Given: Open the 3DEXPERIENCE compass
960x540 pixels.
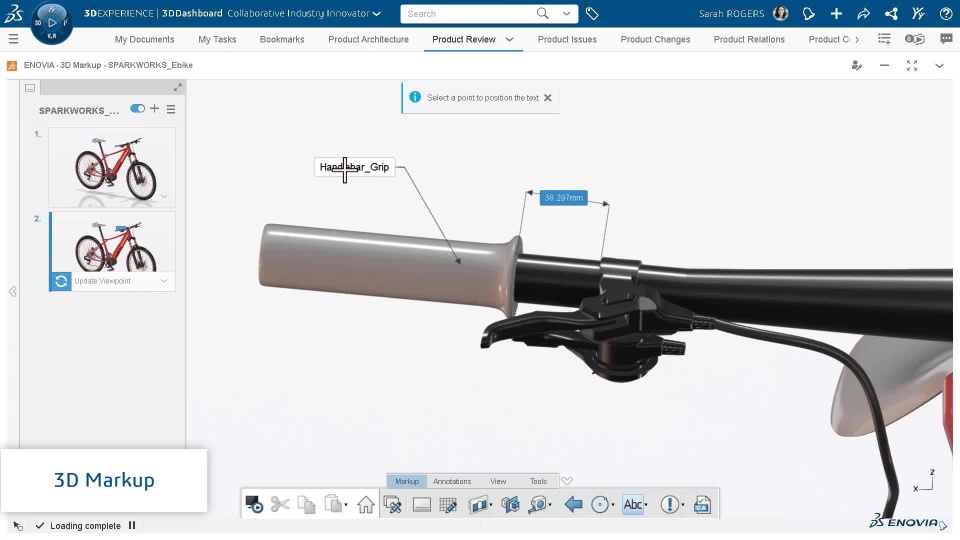Looking at the screenshot, I should tap(51, 23).
